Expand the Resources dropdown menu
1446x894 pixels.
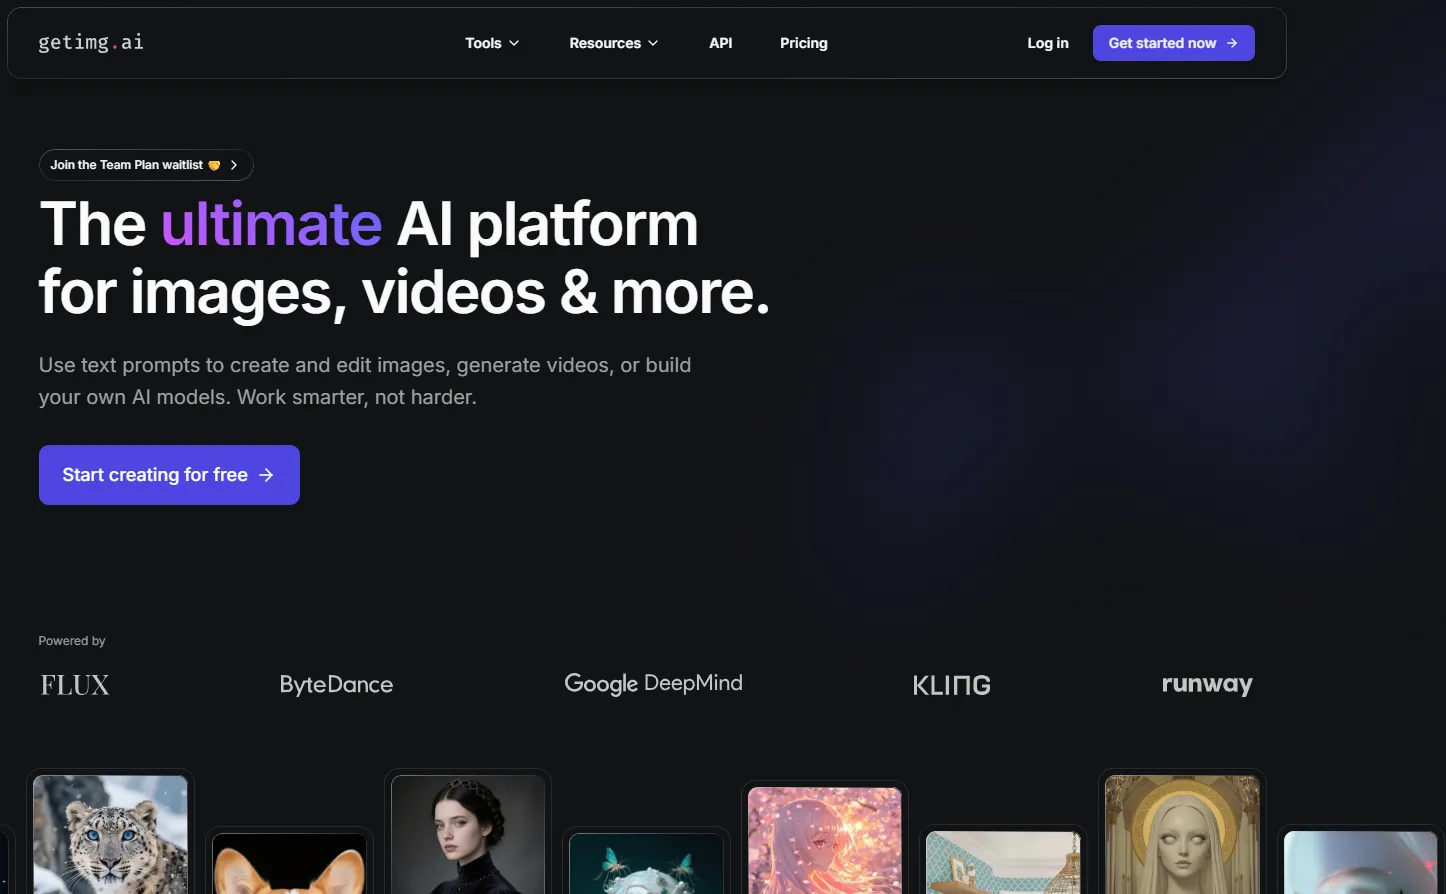(x=613, y=43)
